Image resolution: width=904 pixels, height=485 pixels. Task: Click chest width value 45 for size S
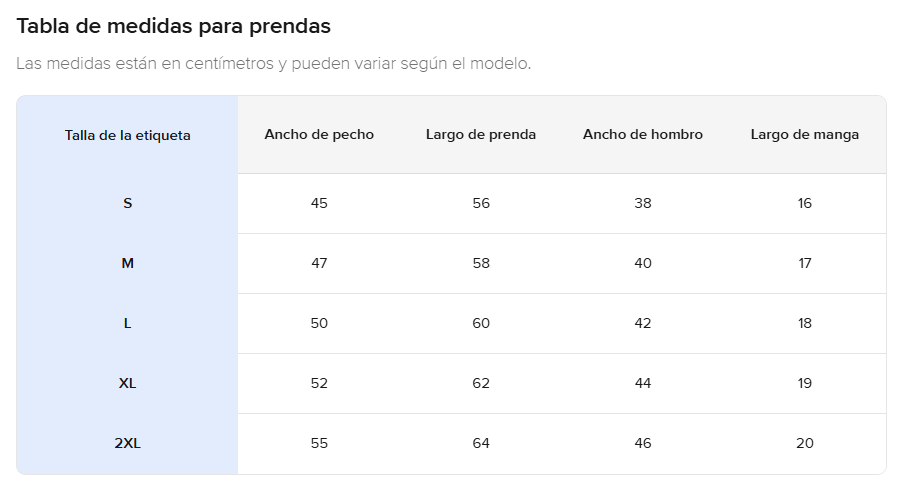tap(319, 203)
